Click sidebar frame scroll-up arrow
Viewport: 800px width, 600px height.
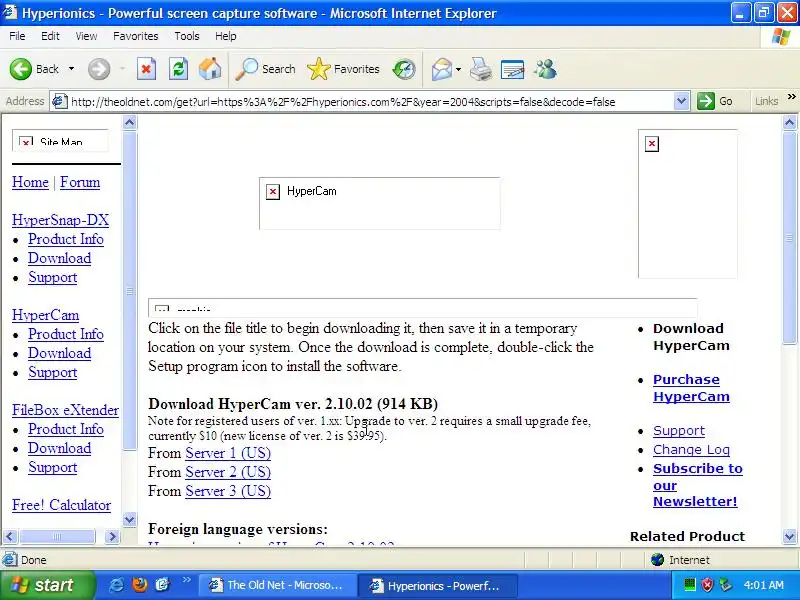tap(130, 122)
